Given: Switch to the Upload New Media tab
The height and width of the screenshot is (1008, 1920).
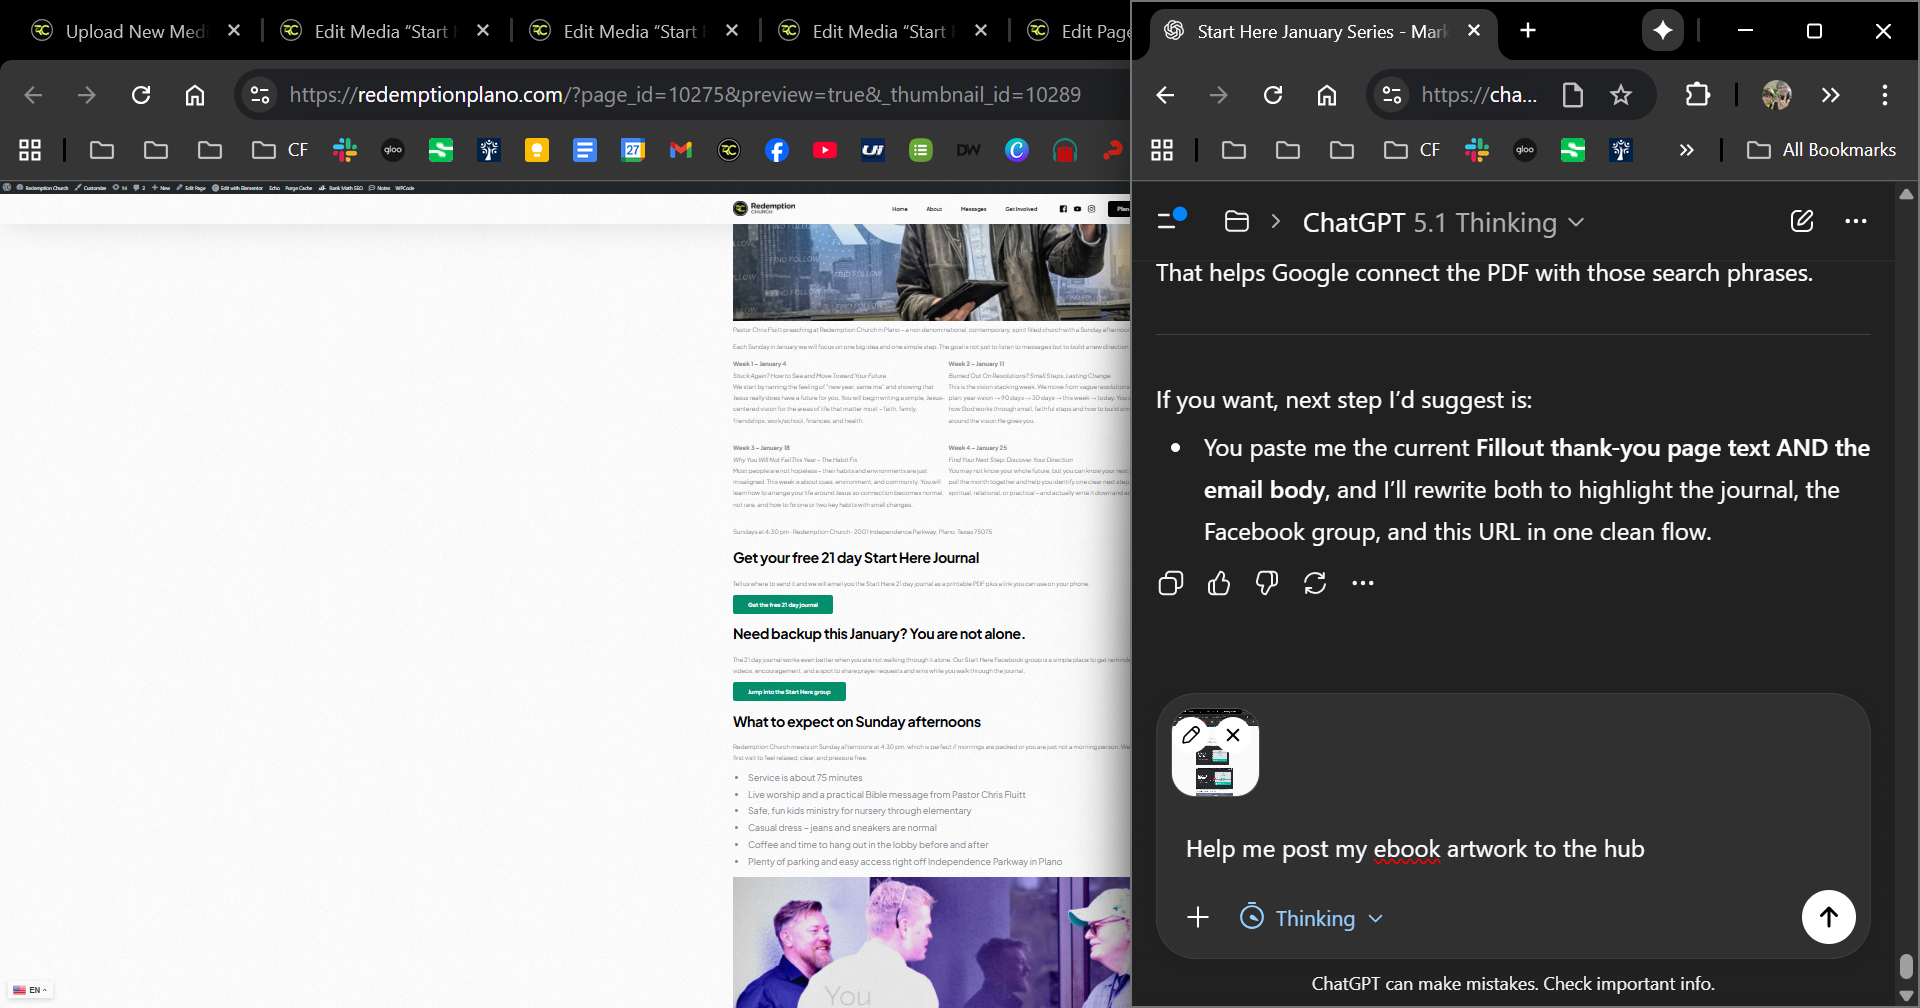Looking at the screenshot, I should (135, 31).
